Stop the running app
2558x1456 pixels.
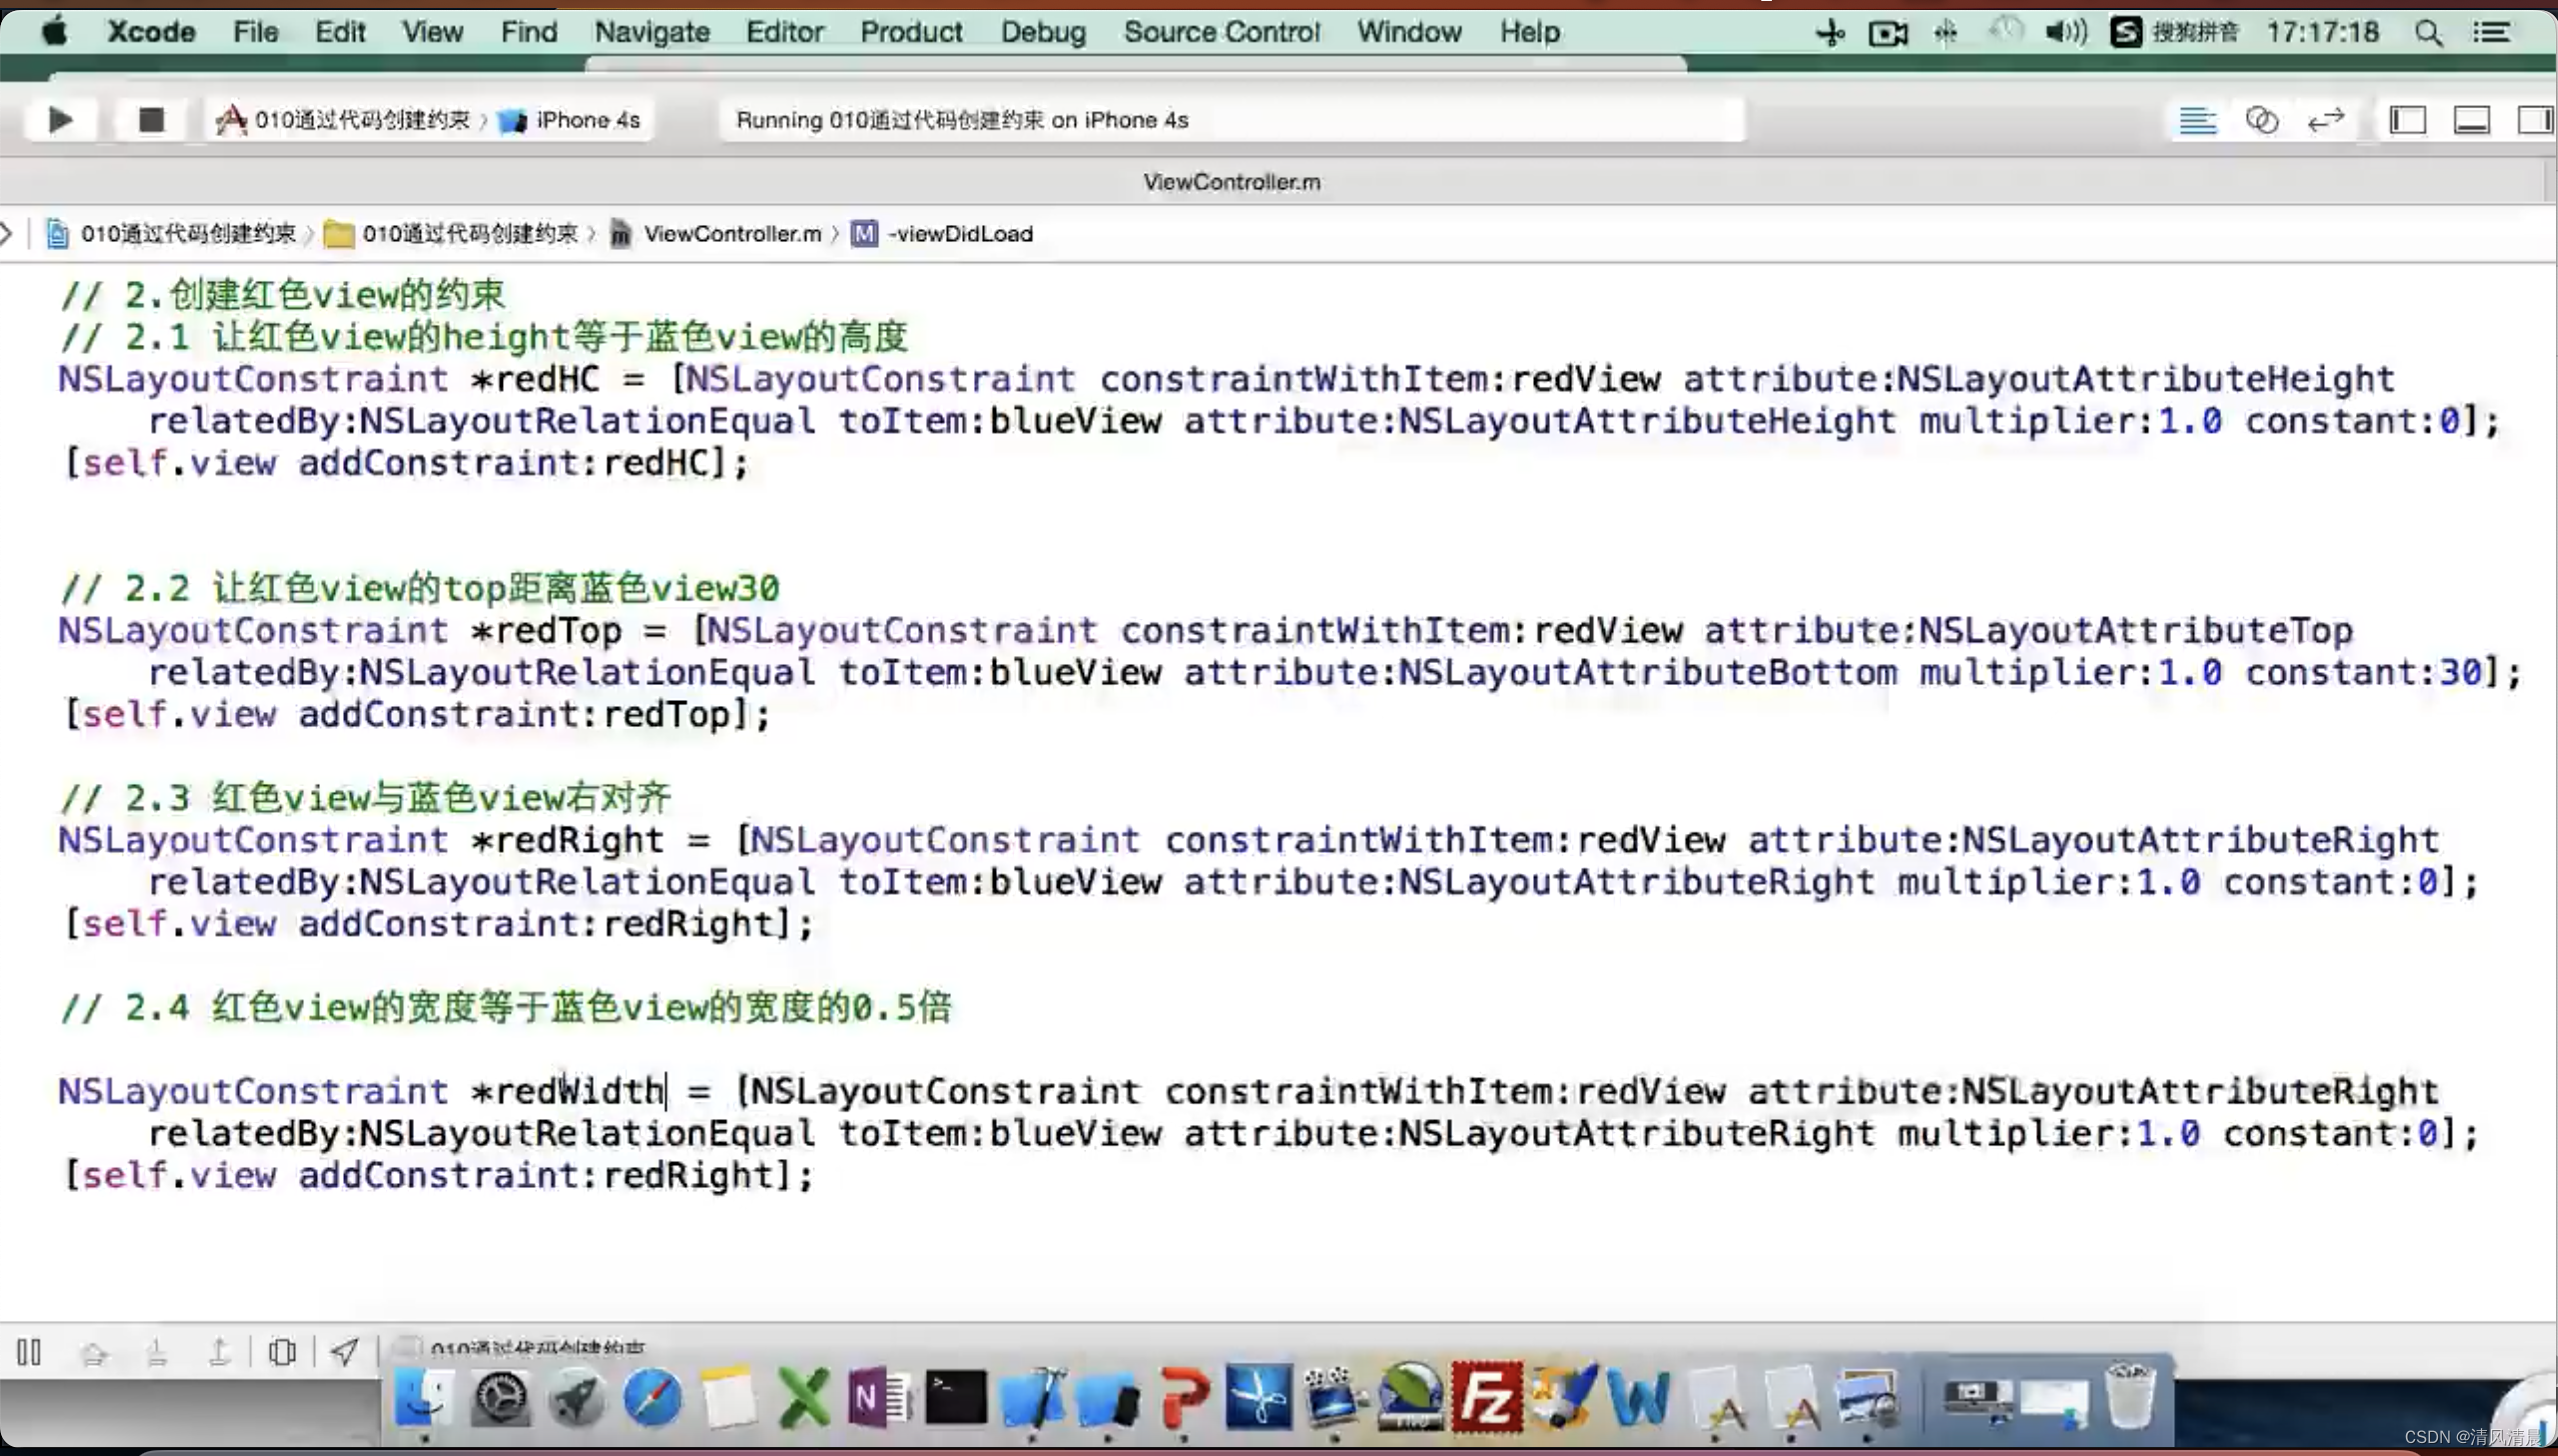click(x=151, y=120)
